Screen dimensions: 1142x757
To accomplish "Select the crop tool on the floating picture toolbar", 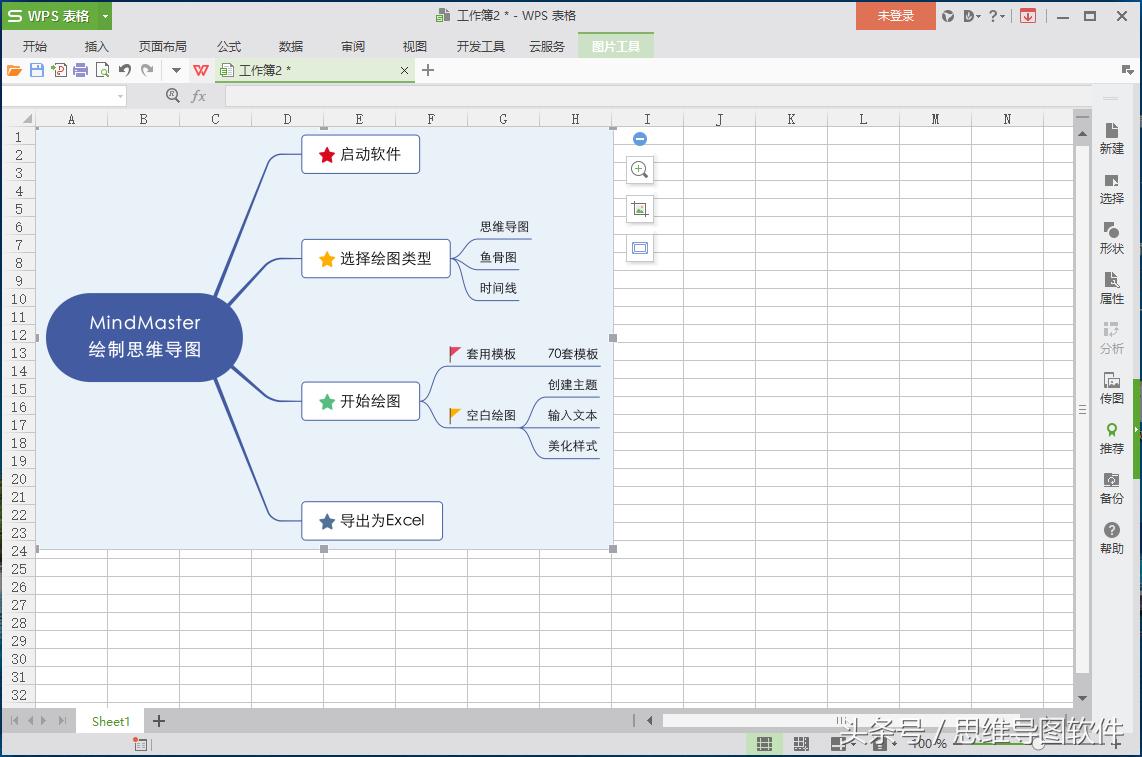I will tap(639, 208).
